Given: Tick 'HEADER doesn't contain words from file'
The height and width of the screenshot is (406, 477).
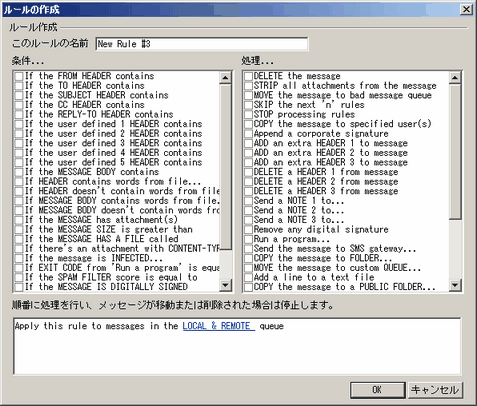Looking at the screenshot, I should pyautogui.click(x=19, y=192).
